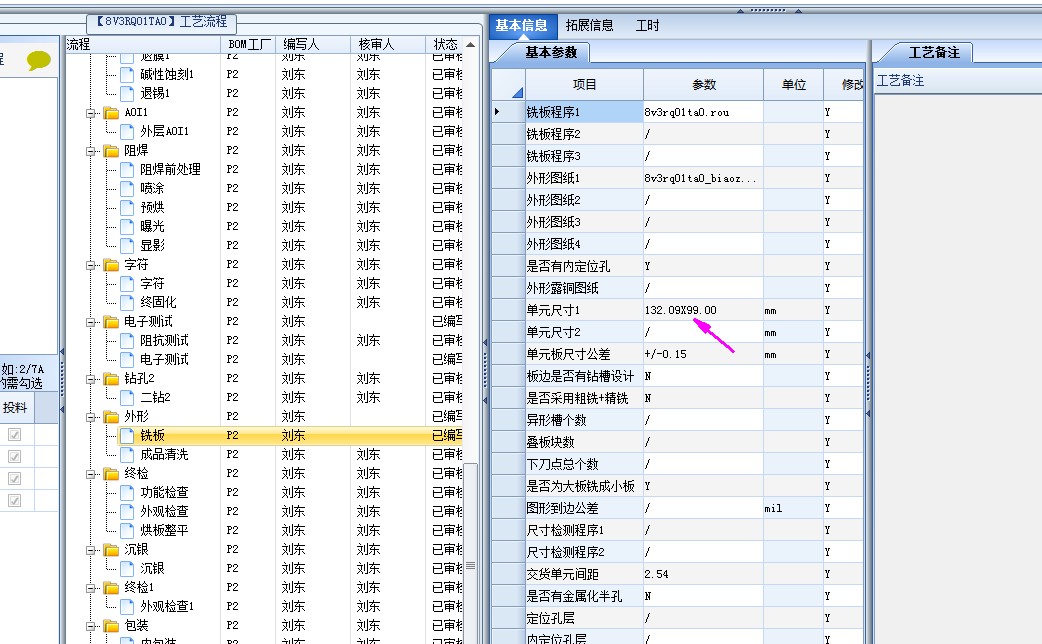Click the 单位 column header
Image resolution: width=1042 pixels, height=644 pixels.
pos(793,84)
